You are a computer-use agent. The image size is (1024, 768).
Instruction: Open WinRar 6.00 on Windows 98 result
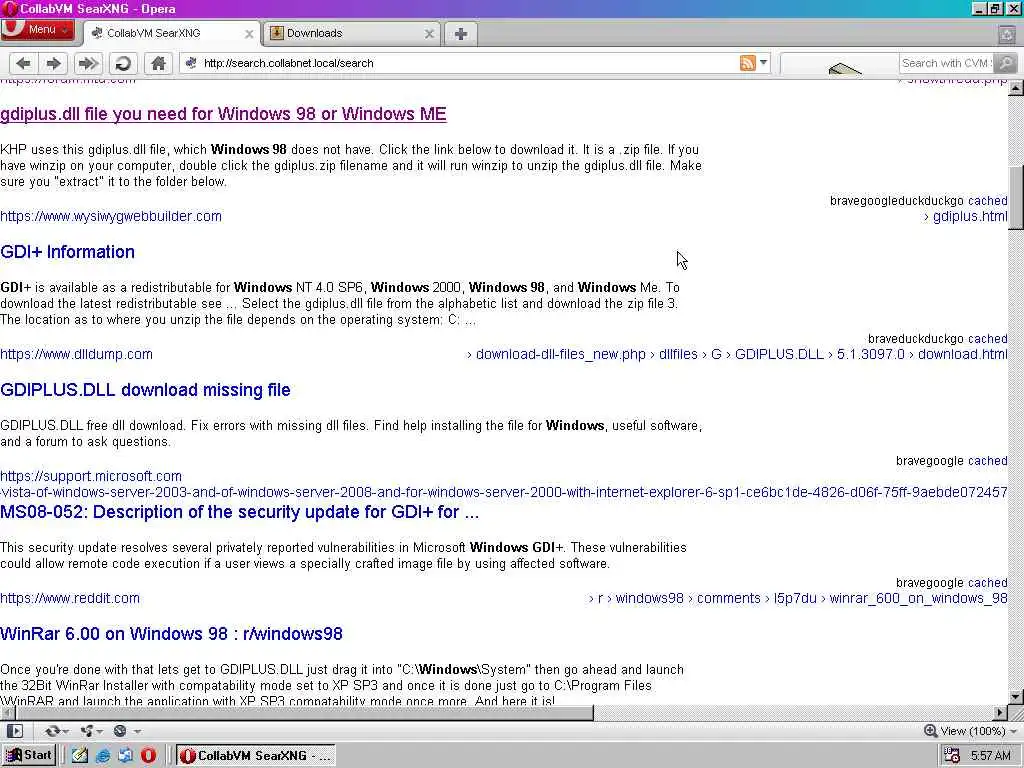171,634
